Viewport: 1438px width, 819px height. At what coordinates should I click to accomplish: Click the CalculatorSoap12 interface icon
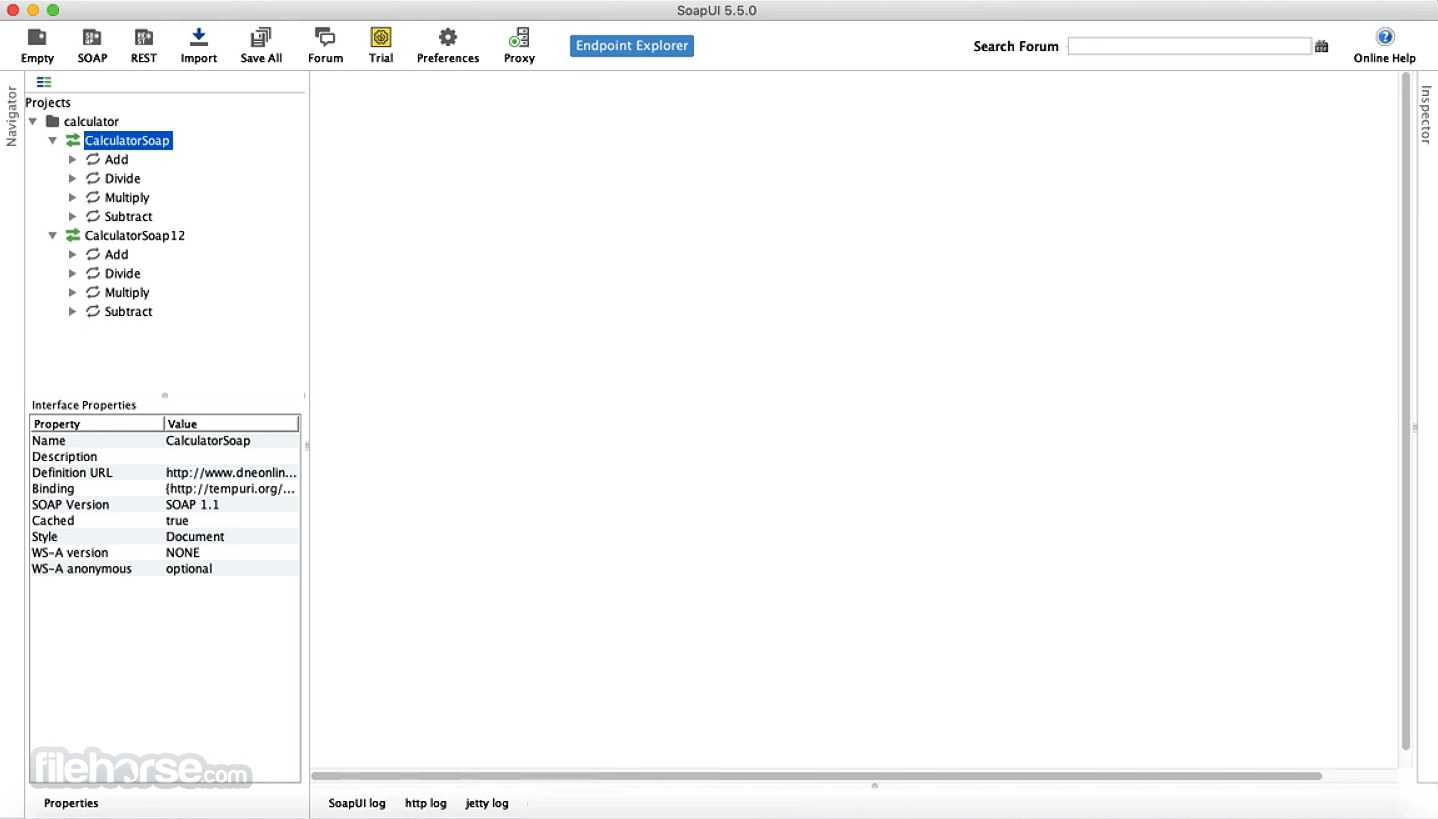tap(73, 236)
